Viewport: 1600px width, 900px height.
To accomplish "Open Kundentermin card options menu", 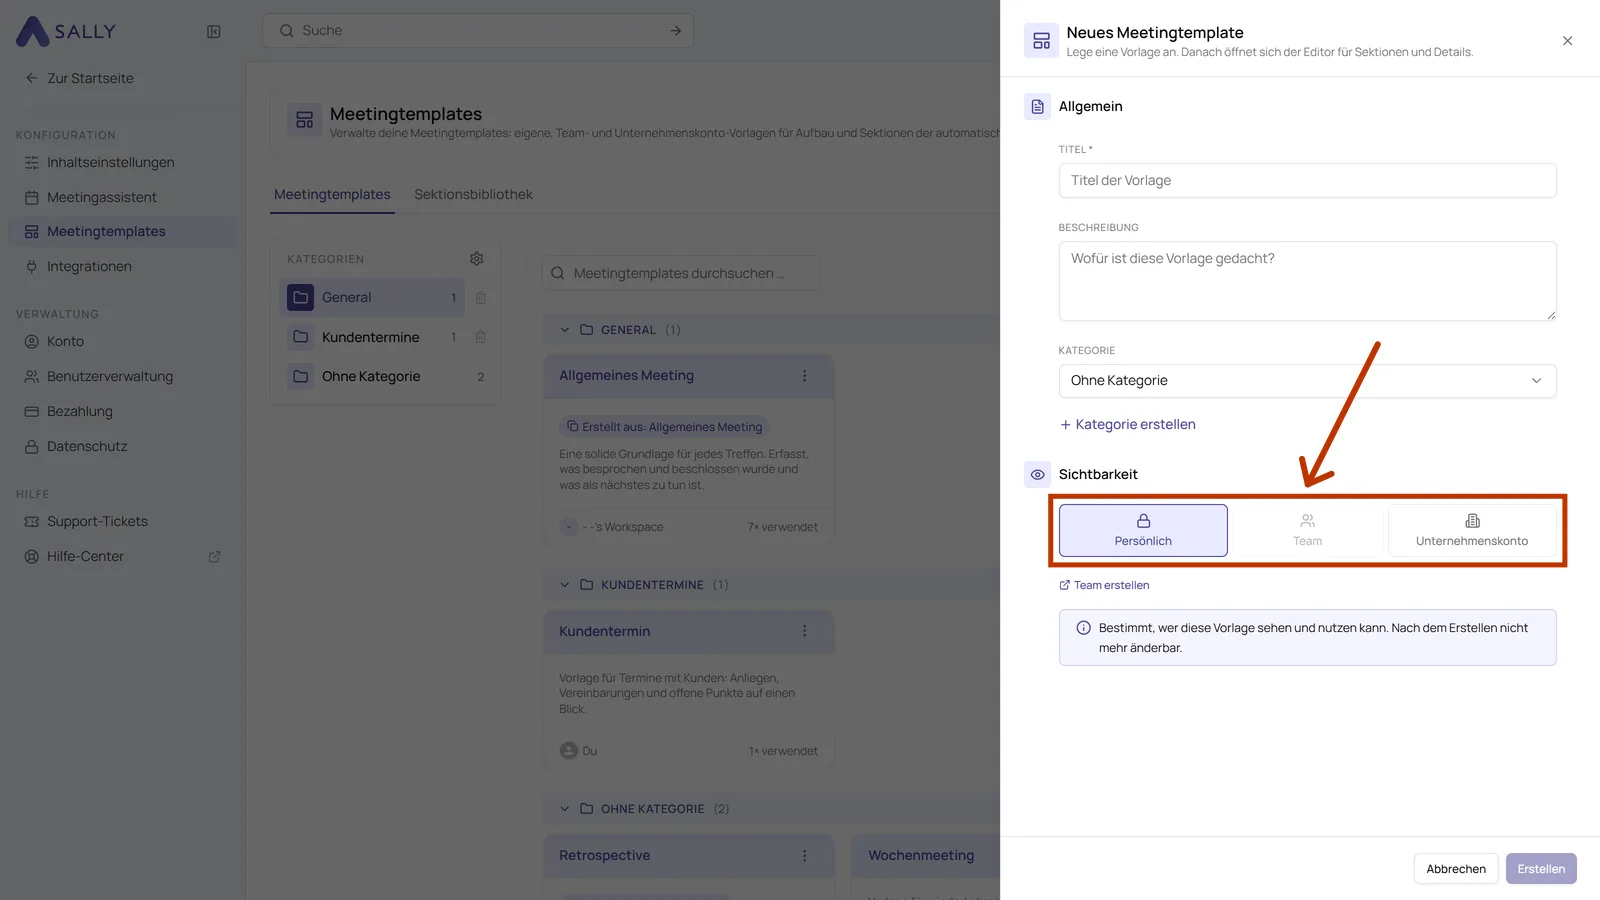I will (x=804, y=631).
